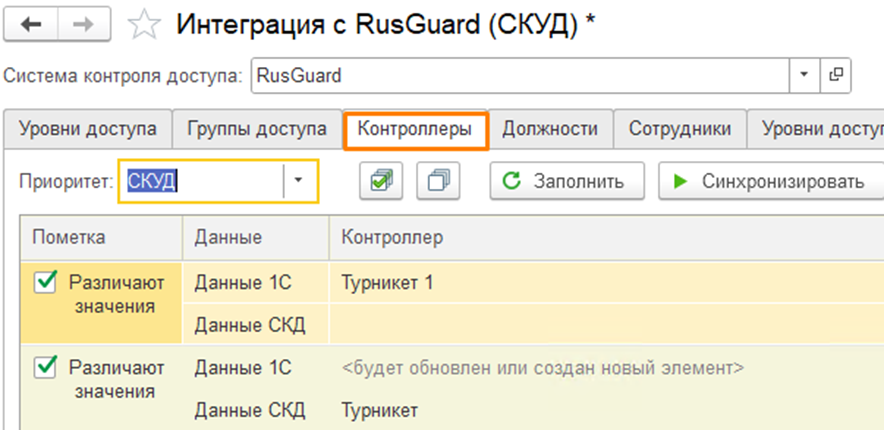Screen dimensions: 884x430
Task: Uncheck the checkbox for the Турникет 1 row
Action: click(x=46, y=283)
